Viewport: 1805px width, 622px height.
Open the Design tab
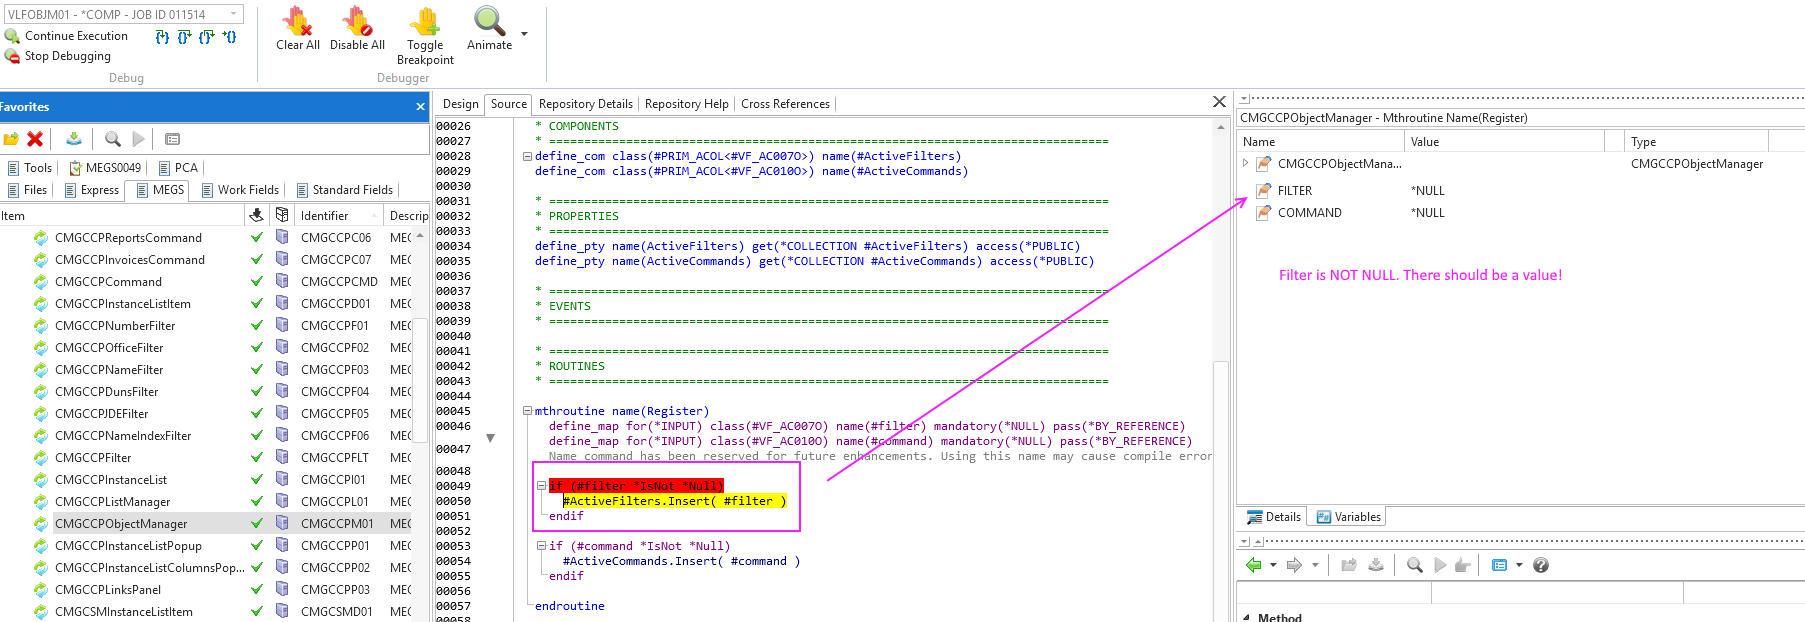pyautogui.click(x=460, y=104)
